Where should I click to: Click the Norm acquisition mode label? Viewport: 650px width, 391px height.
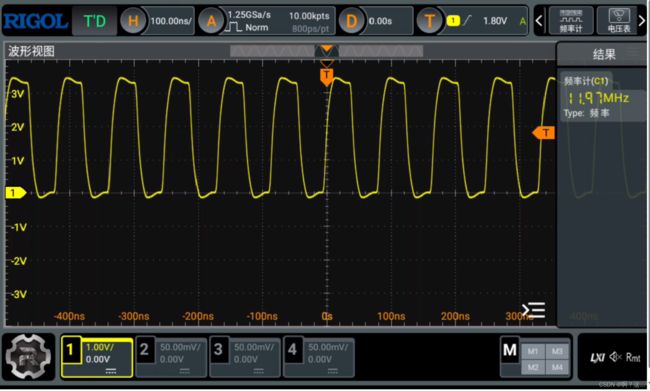pos(257,27)
